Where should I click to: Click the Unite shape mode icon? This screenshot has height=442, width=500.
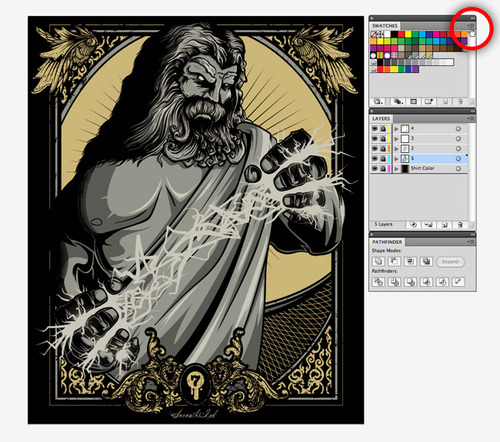(378, 261)
